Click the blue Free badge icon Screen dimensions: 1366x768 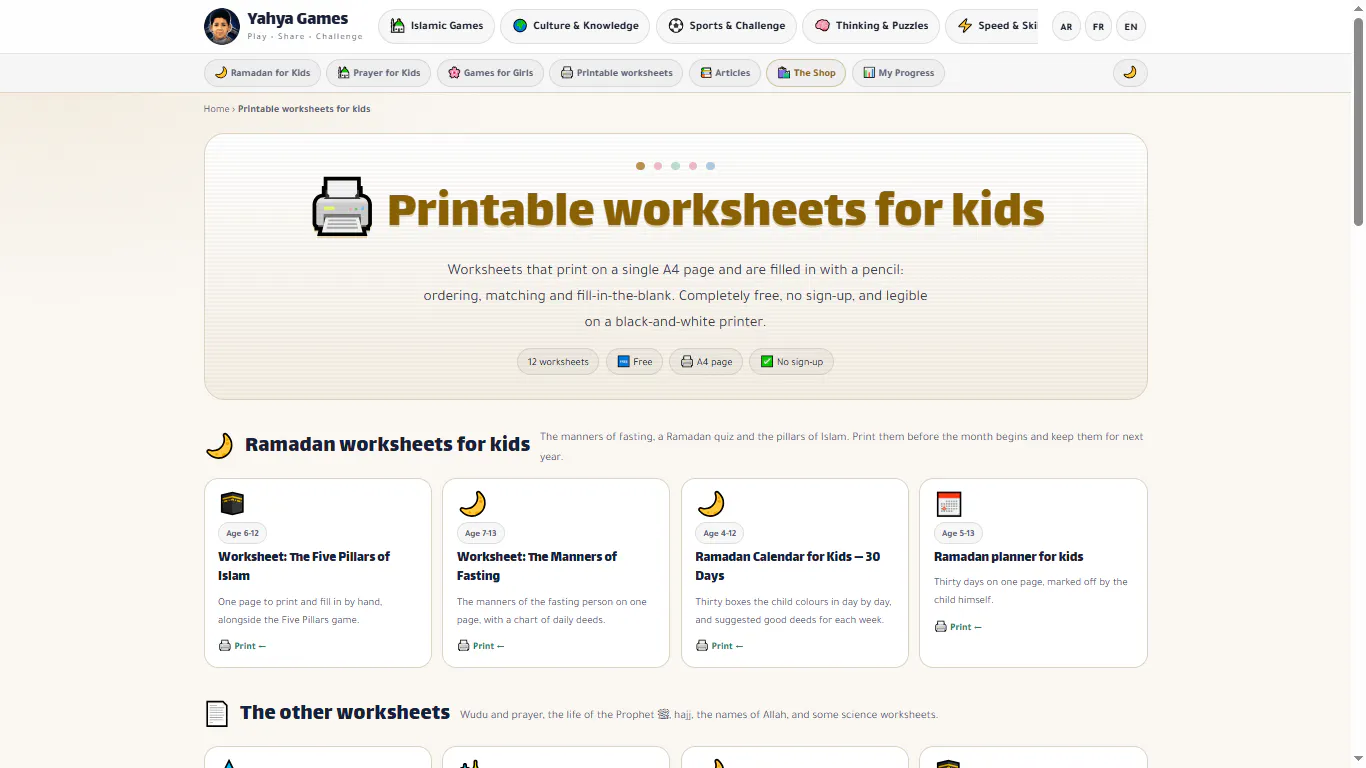(x=624, y=362)
